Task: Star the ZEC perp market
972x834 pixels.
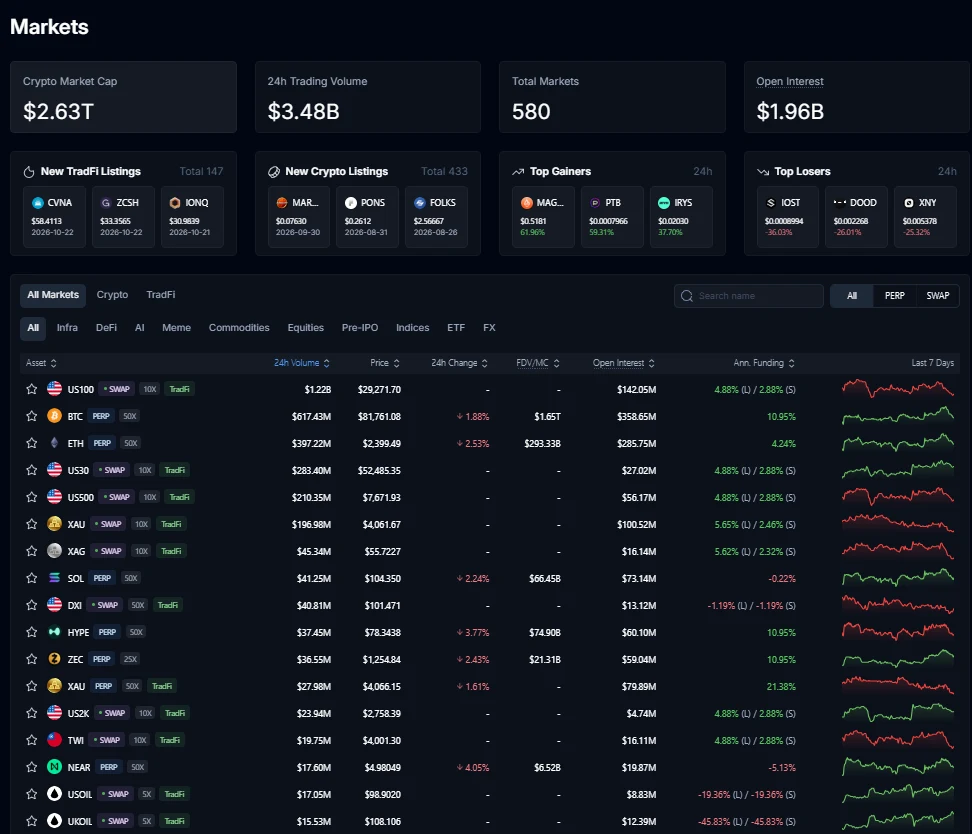Action: (32, 659)
